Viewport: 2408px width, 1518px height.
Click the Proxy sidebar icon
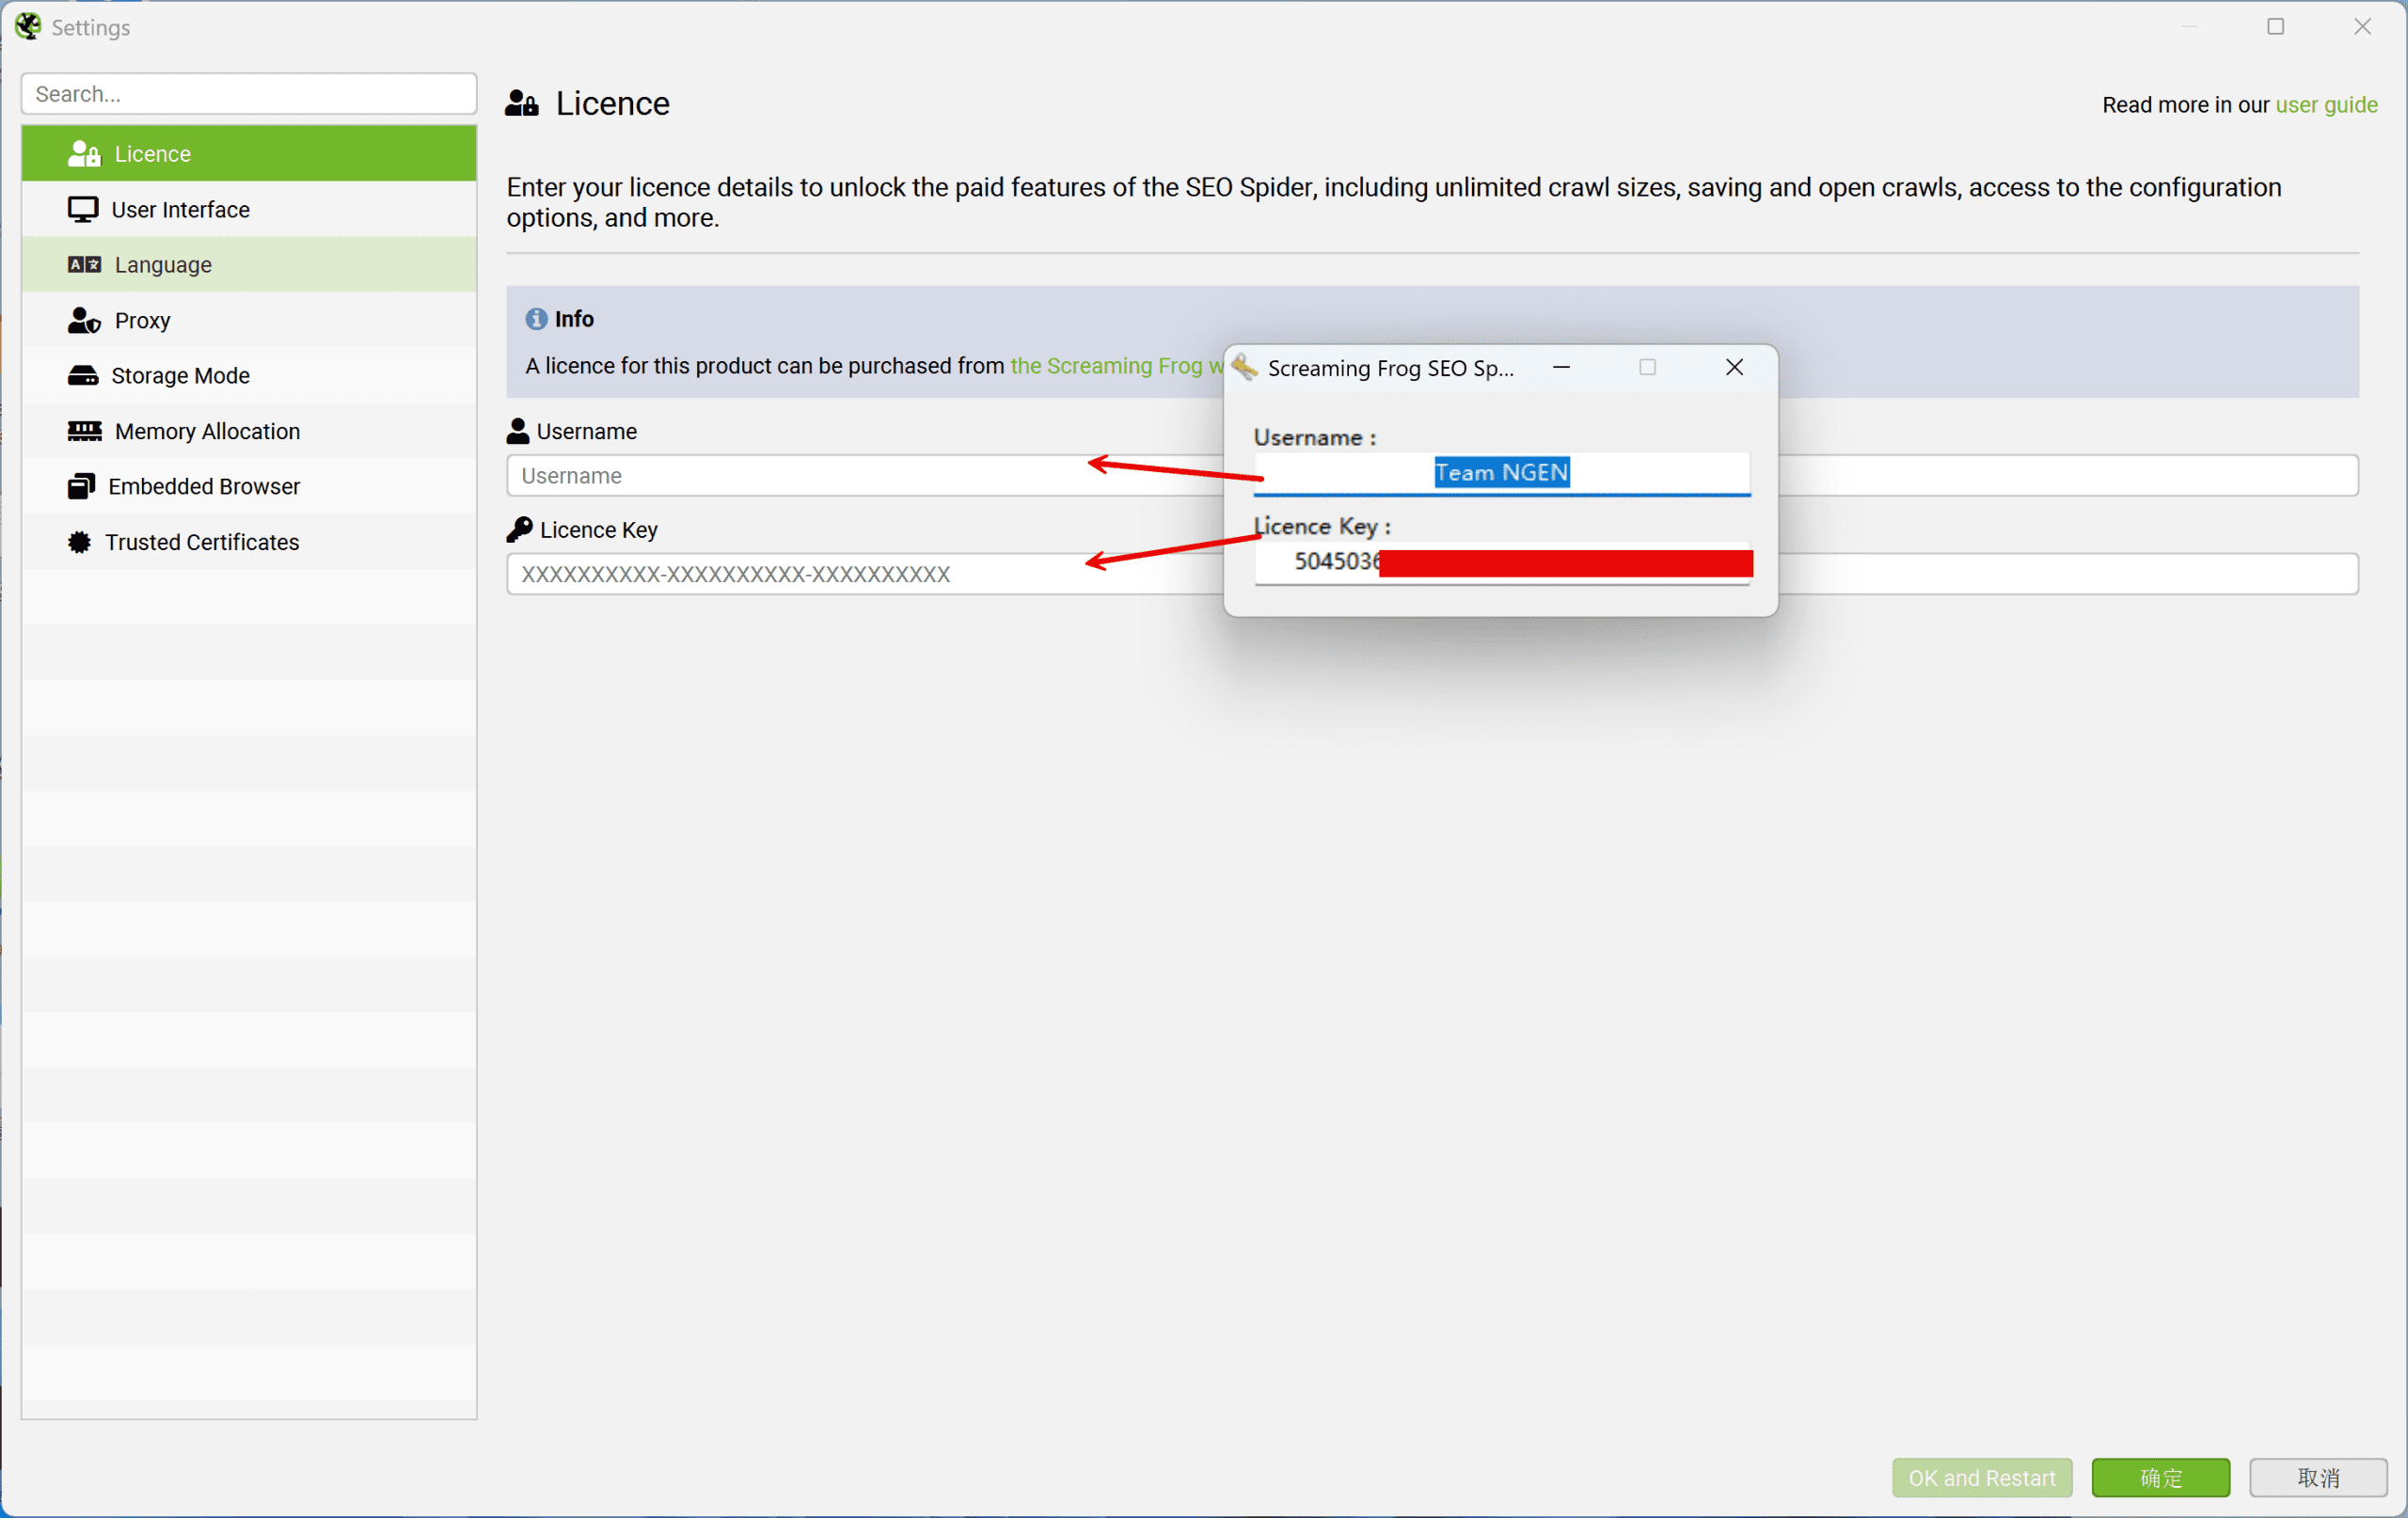coord(84,320)
